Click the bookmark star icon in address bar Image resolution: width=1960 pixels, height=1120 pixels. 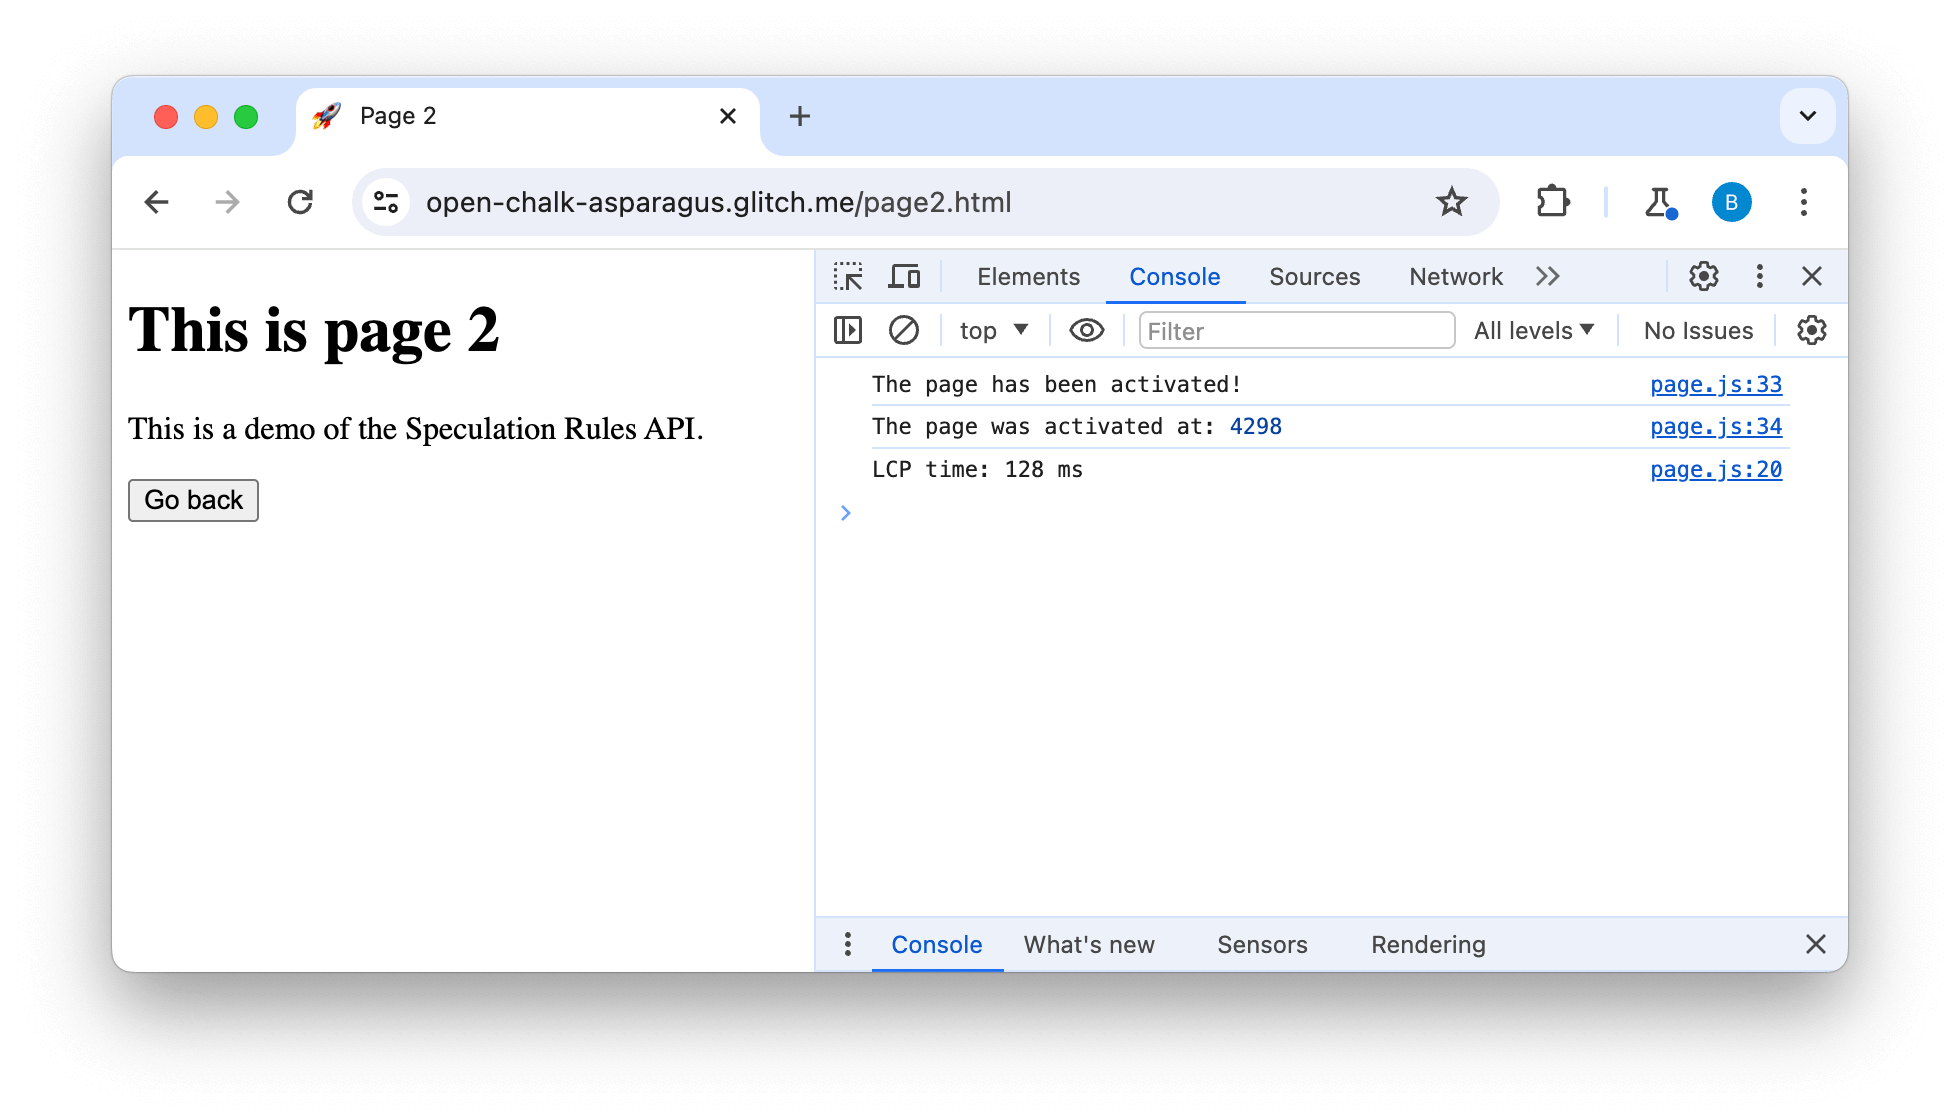(1452, 202)
